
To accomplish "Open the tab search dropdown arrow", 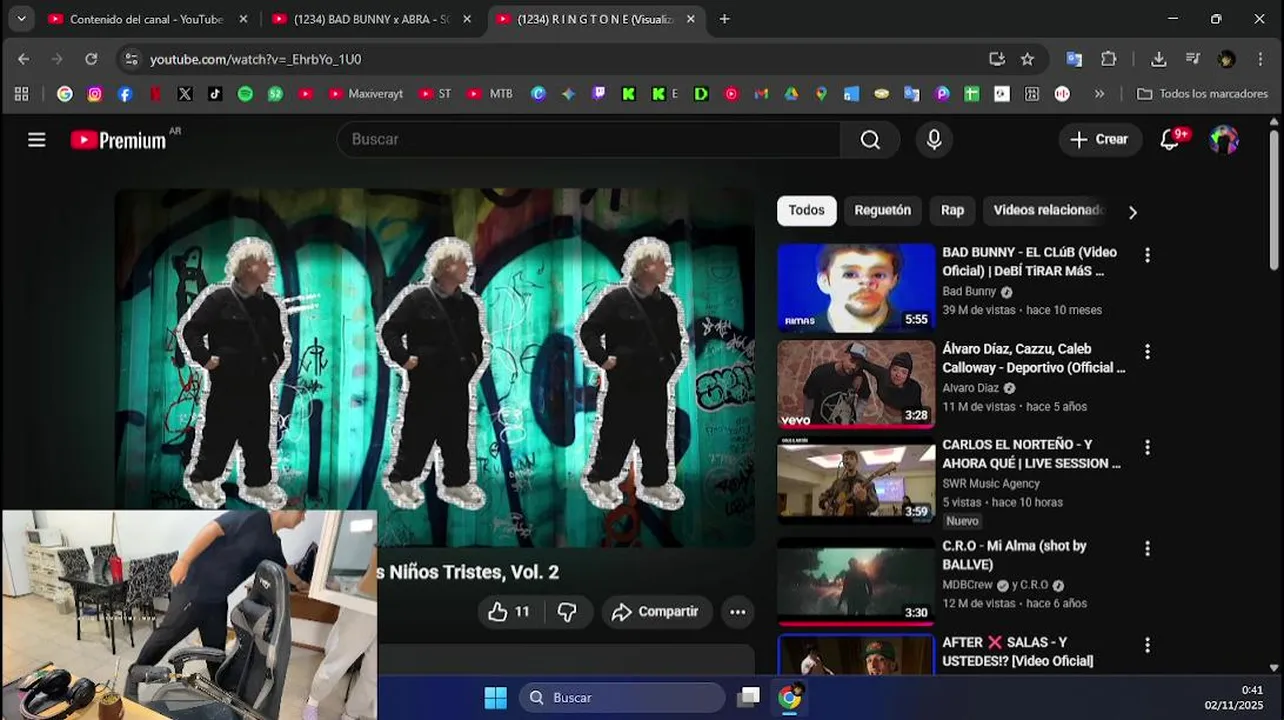I will (21, 19).
